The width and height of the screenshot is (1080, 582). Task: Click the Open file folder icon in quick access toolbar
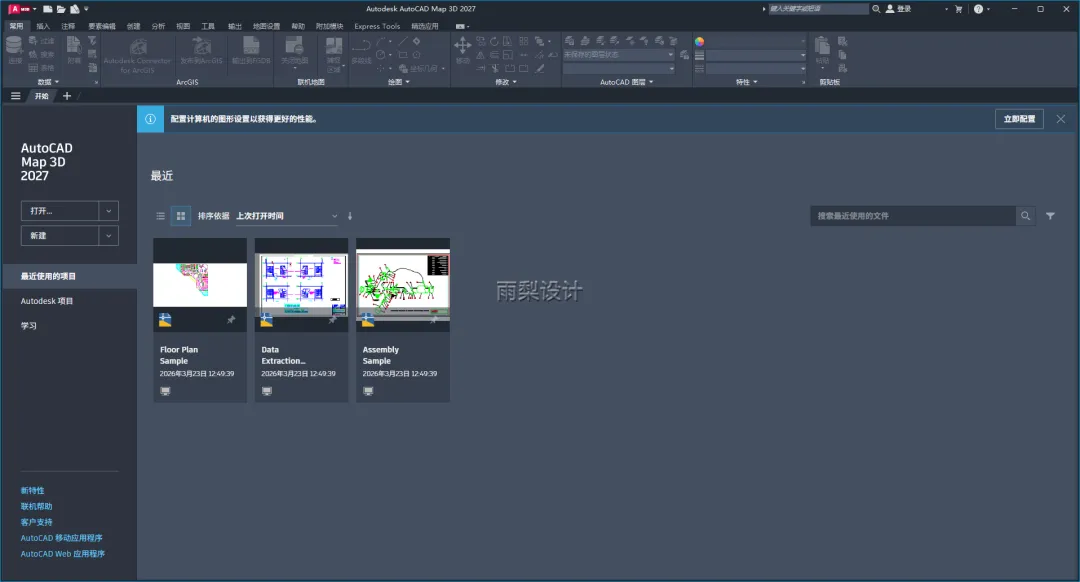point(61,9)
